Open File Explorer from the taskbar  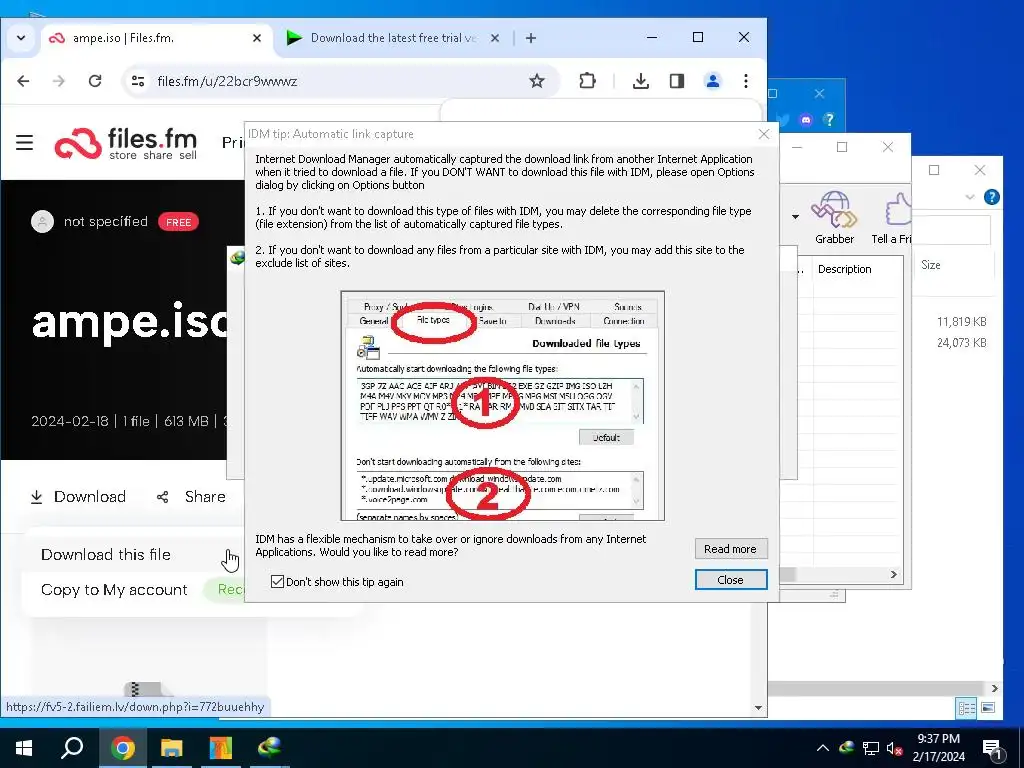click(172, 748)
